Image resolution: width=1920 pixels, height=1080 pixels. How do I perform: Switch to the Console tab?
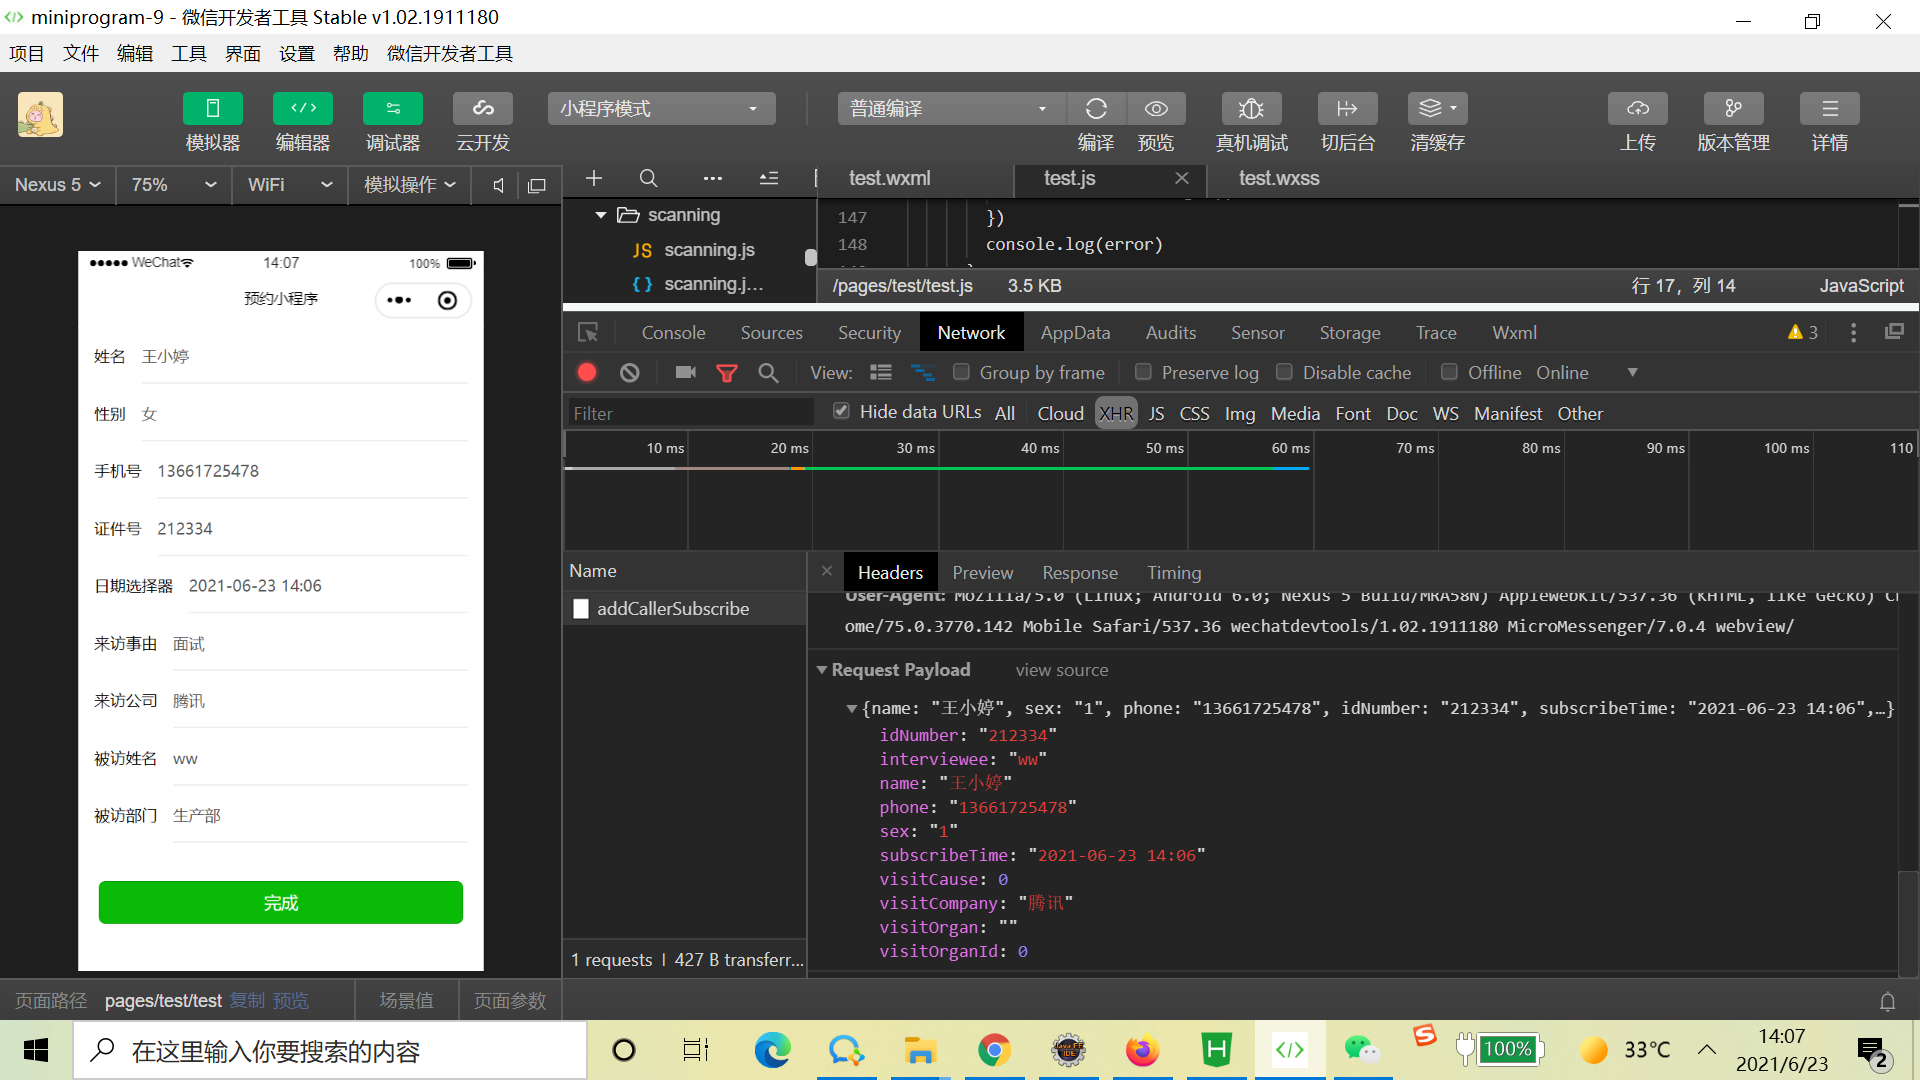click(673, 333)
